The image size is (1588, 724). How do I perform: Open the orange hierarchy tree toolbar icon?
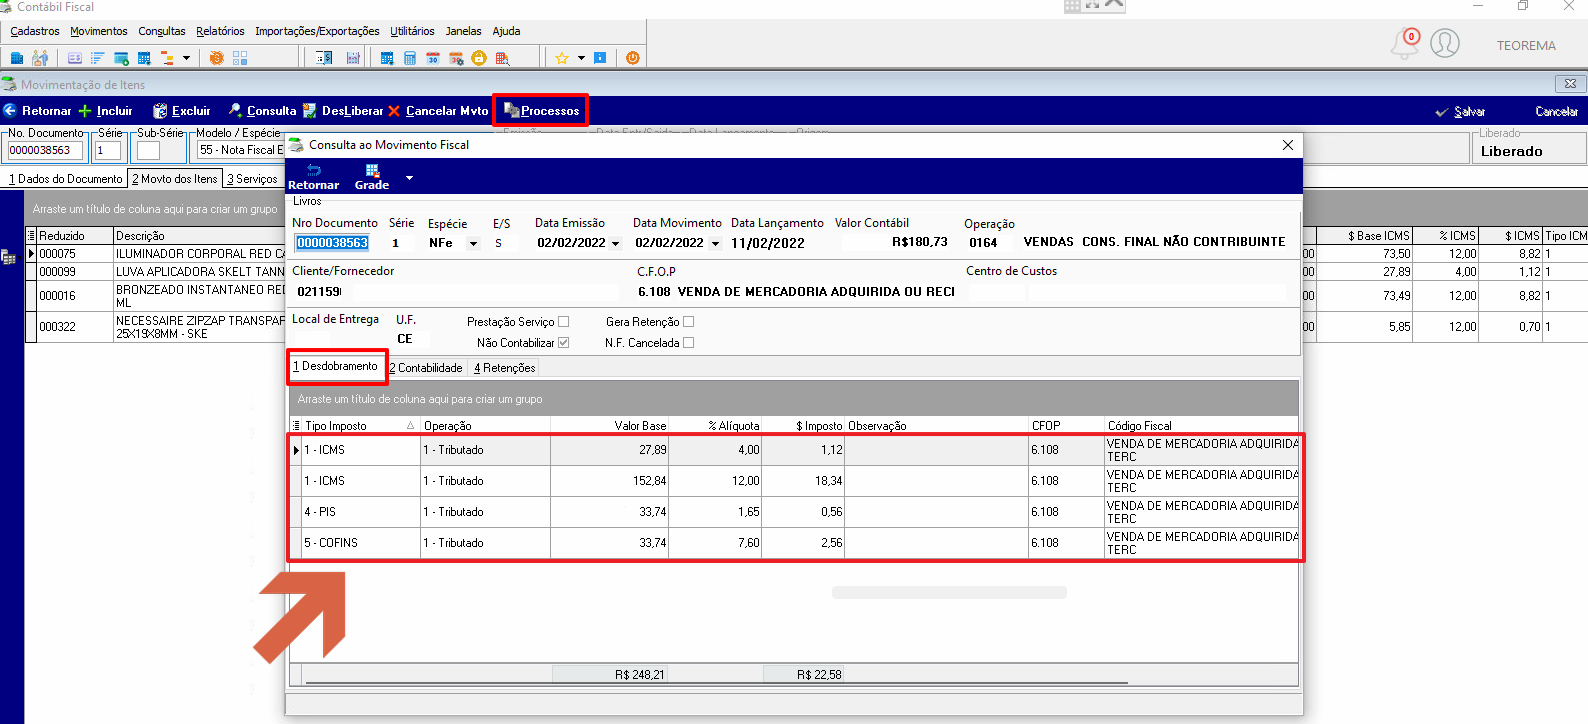[x=167, y=58]
